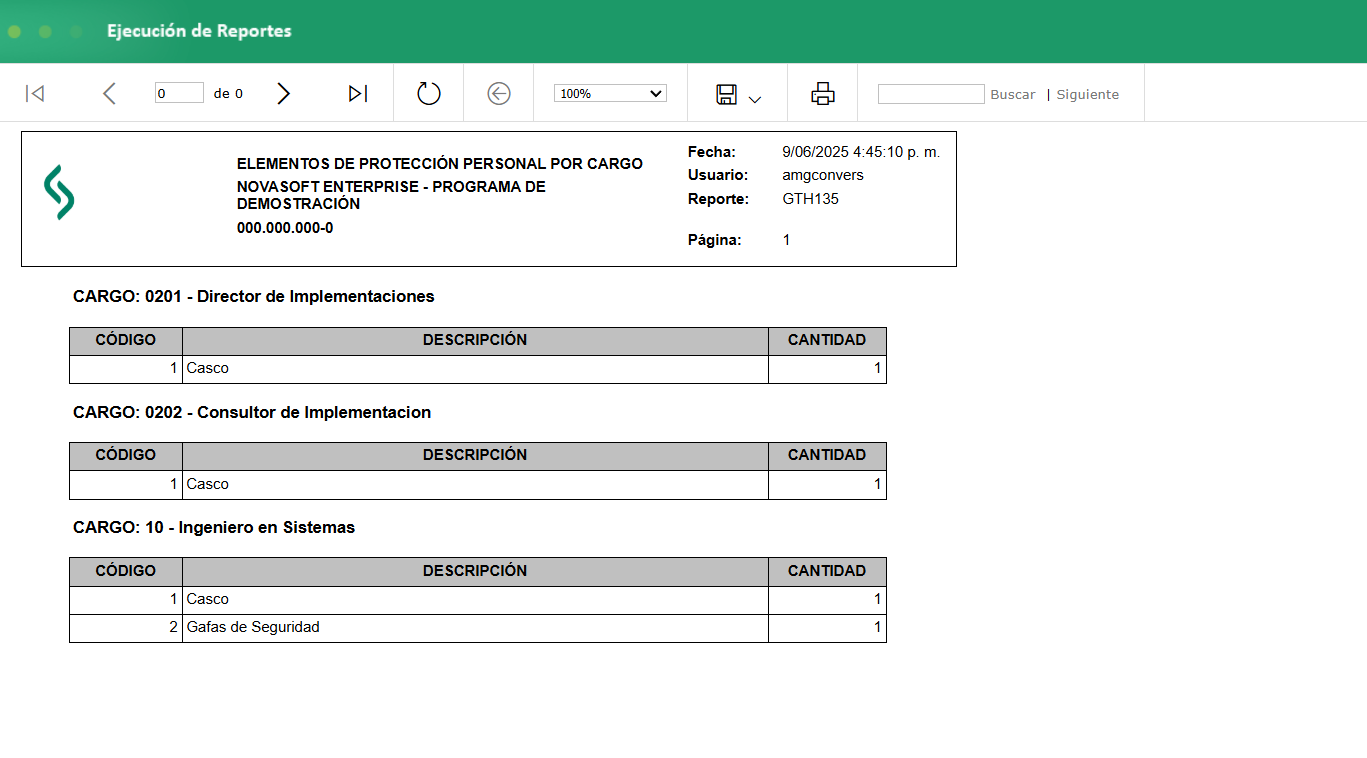
Task: Select the Gafas de Seguridad row
Action: tap(478, 628)
